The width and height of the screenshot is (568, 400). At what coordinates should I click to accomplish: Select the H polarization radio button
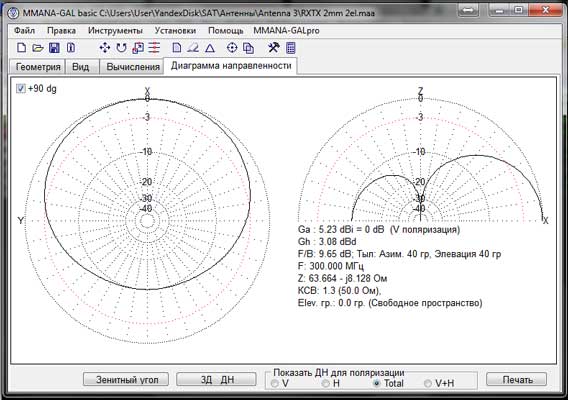(x=326, y=383)
